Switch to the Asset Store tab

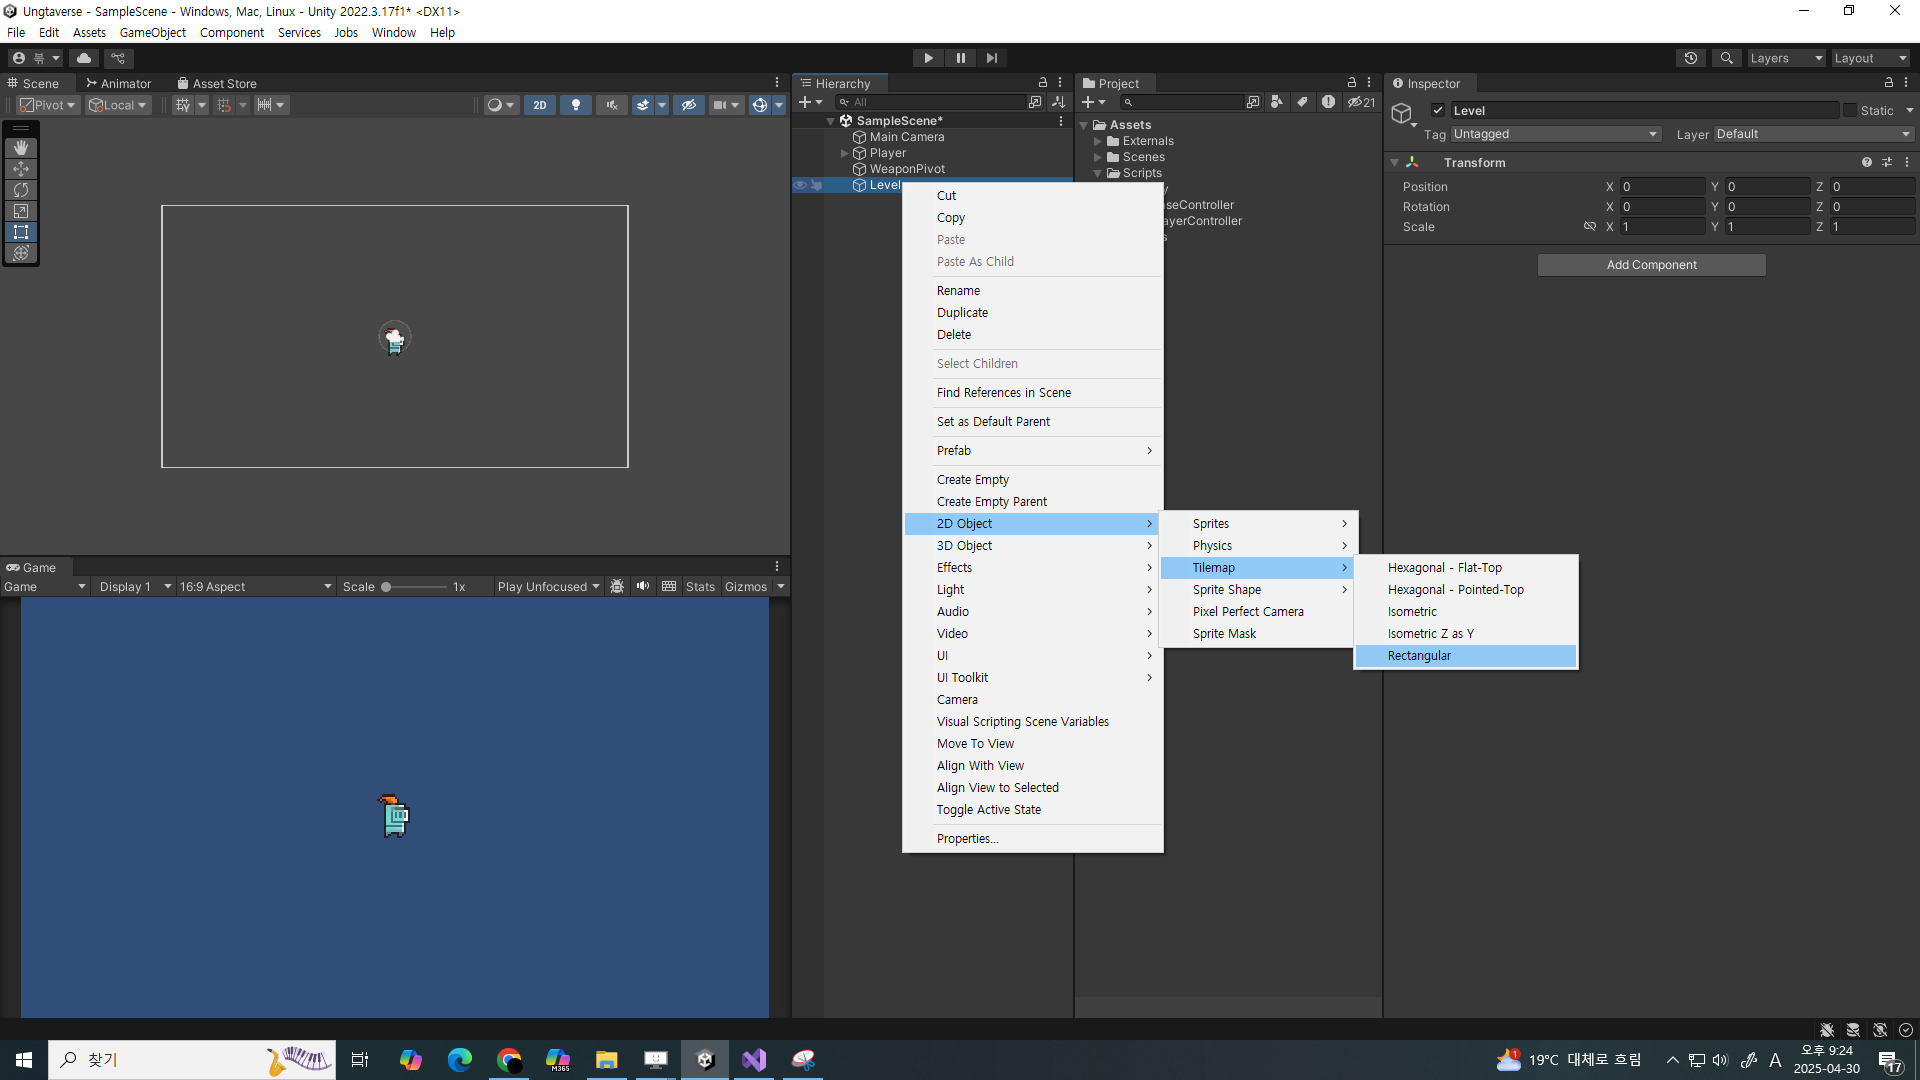click(x=217, y=84)
